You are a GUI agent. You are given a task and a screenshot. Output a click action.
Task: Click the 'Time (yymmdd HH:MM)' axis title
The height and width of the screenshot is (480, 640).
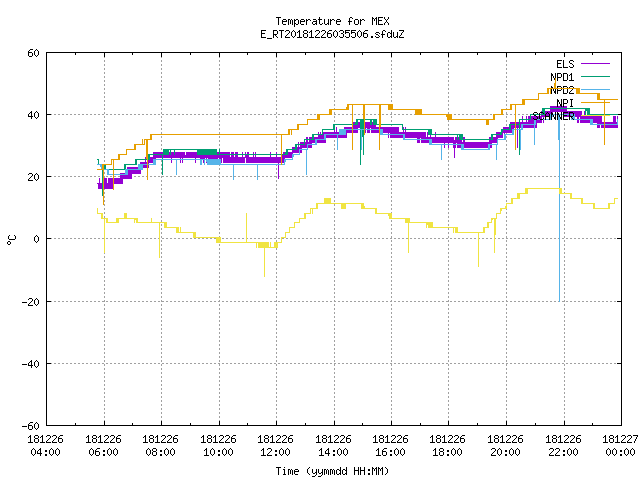pos(332,471)
